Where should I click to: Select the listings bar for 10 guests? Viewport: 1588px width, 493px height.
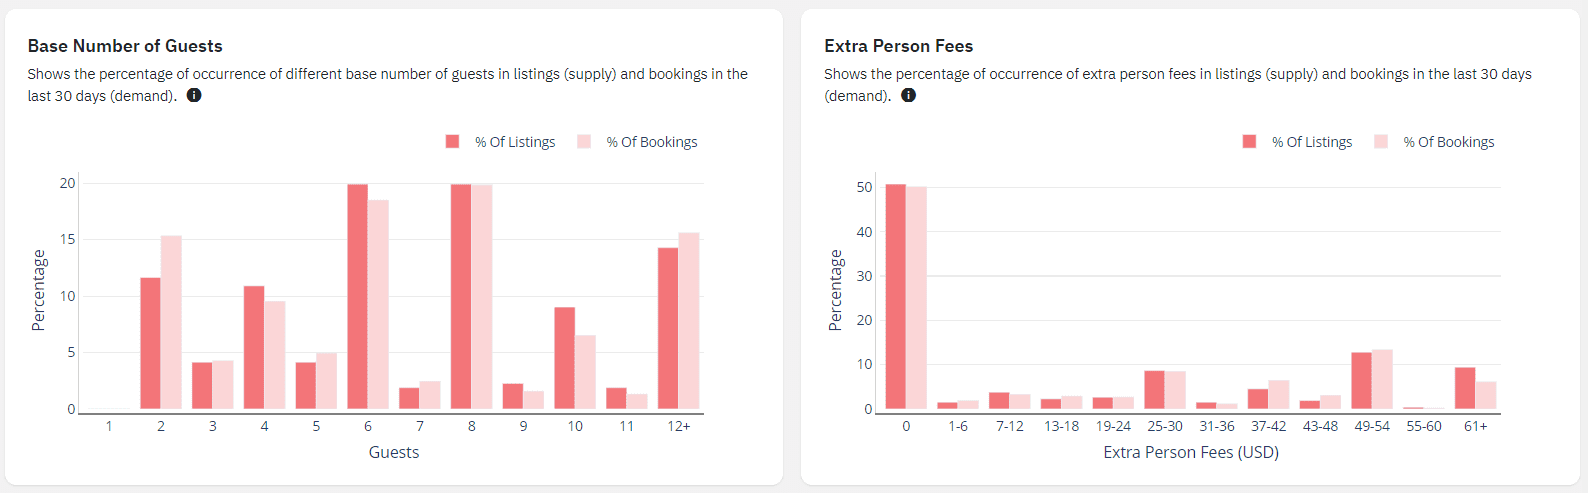pos(565,358)
